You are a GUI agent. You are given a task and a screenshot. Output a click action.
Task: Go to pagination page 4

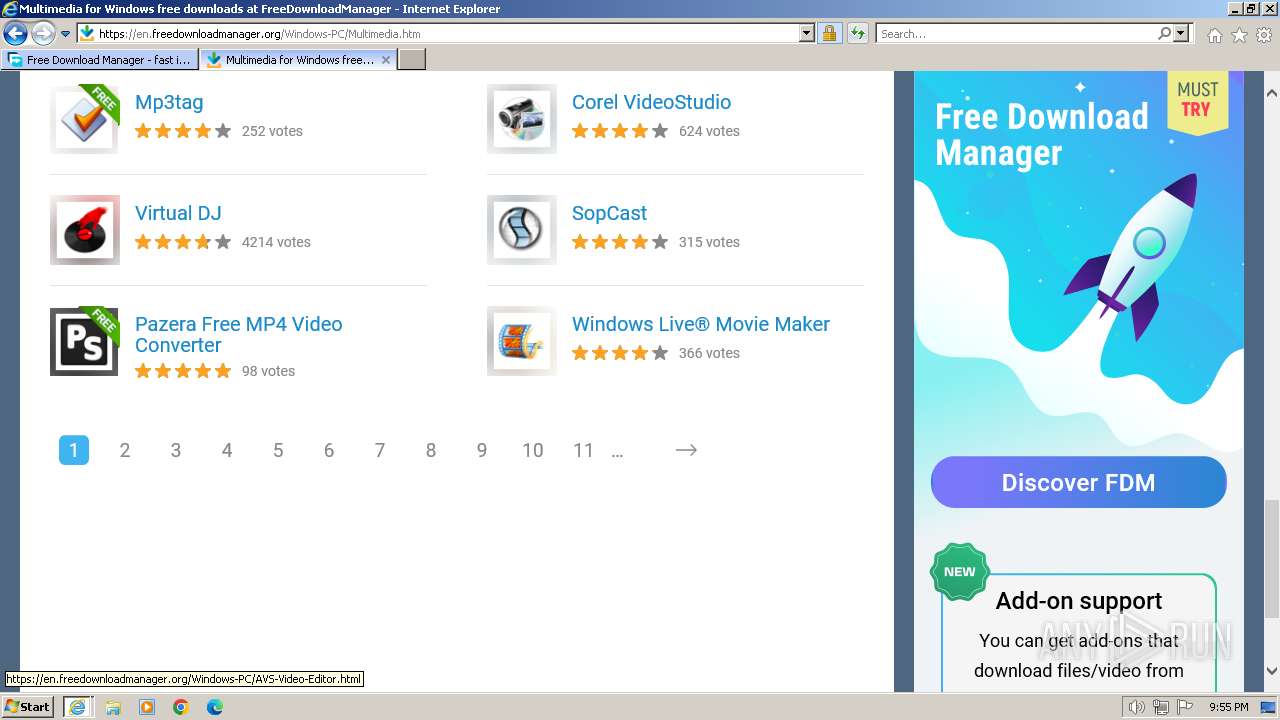[227, 450]
